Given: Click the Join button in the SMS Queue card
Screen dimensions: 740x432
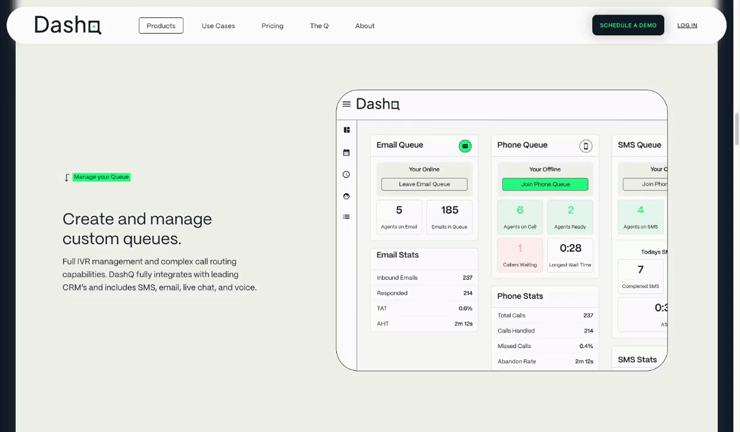Looking at the screenshot, I should click(645, 184).
